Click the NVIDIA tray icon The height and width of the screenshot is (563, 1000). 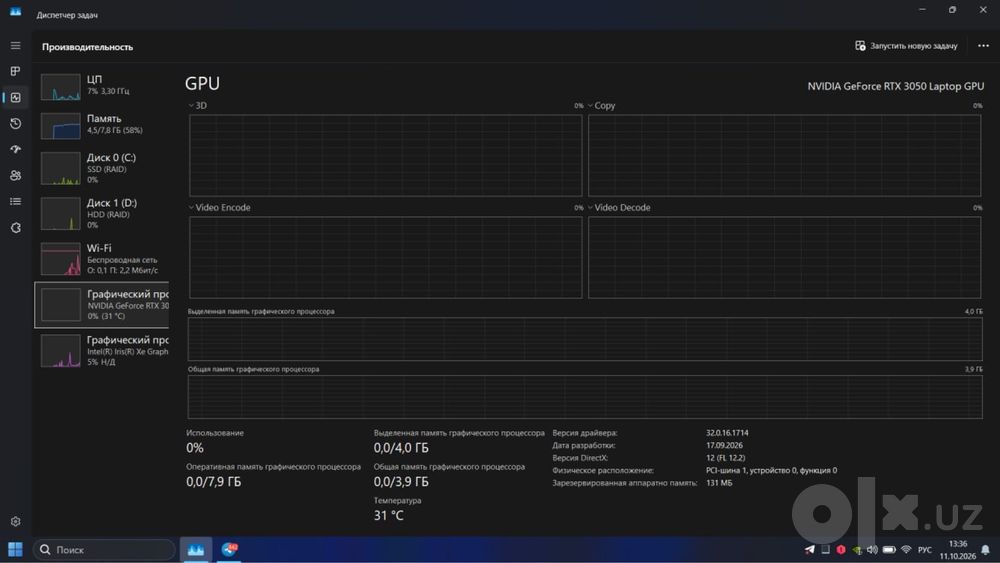pos(857,550)
